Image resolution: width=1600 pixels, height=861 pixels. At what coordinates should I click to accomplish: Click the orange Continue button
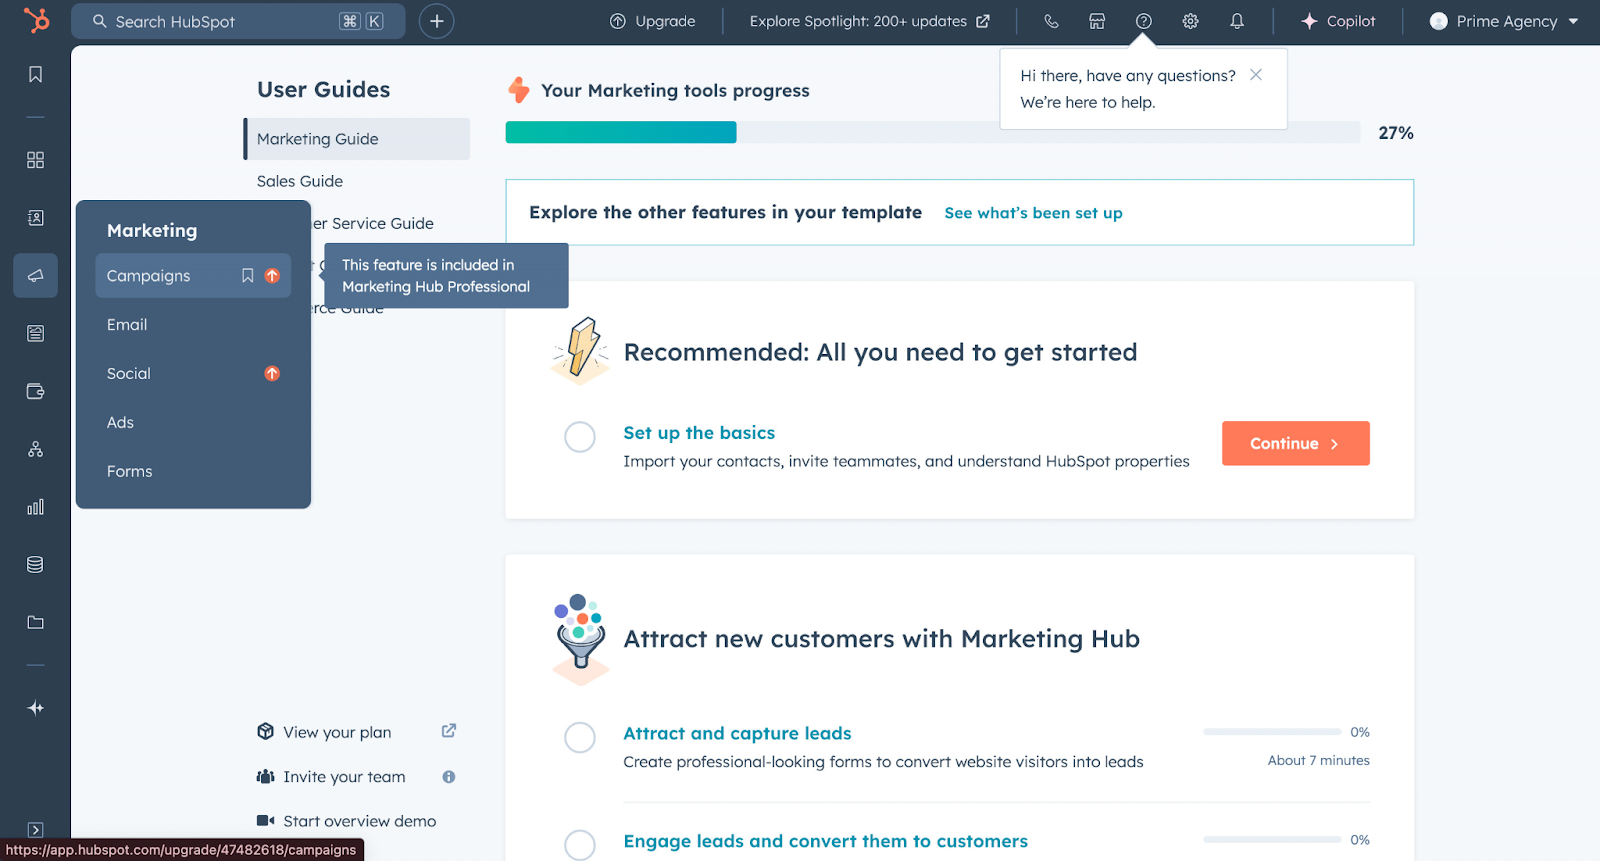pos(1295,443)
